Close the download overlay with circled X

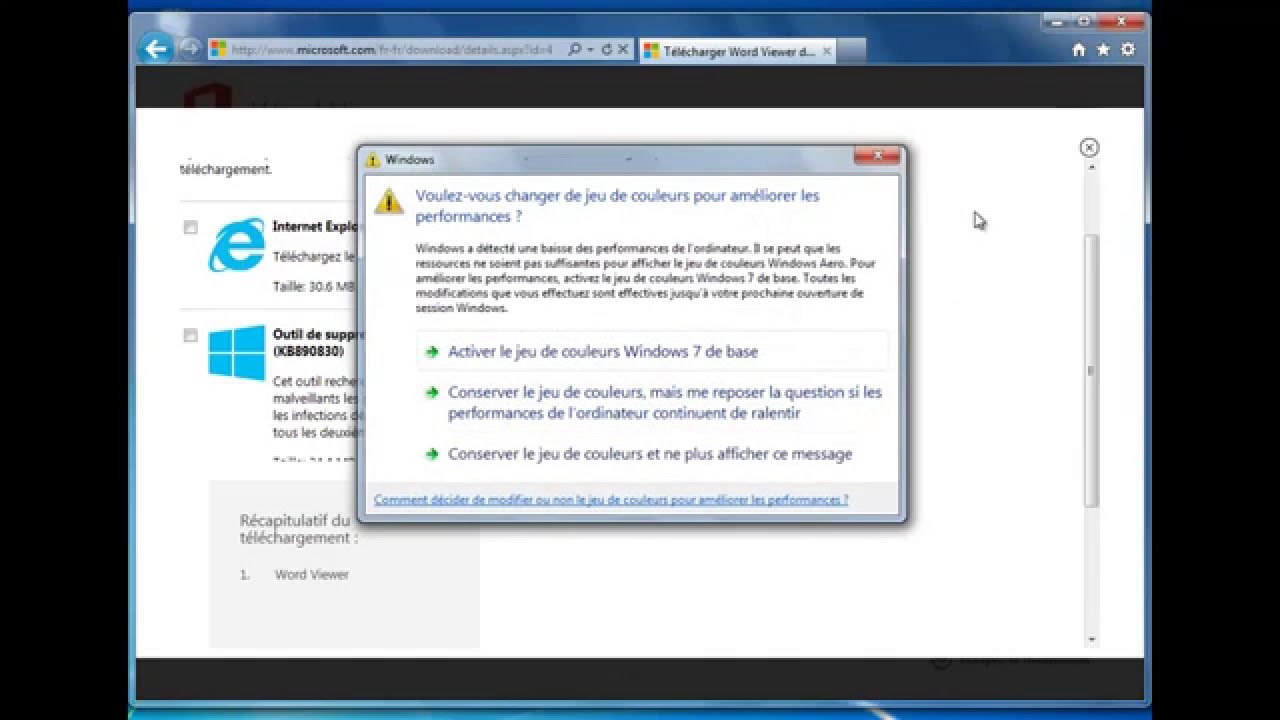1089,147
